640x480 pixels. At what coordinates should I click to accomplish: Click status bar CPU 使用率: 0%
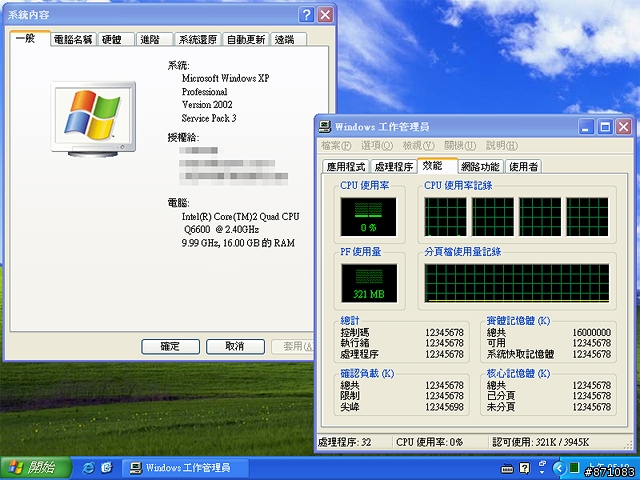(429, 442)
